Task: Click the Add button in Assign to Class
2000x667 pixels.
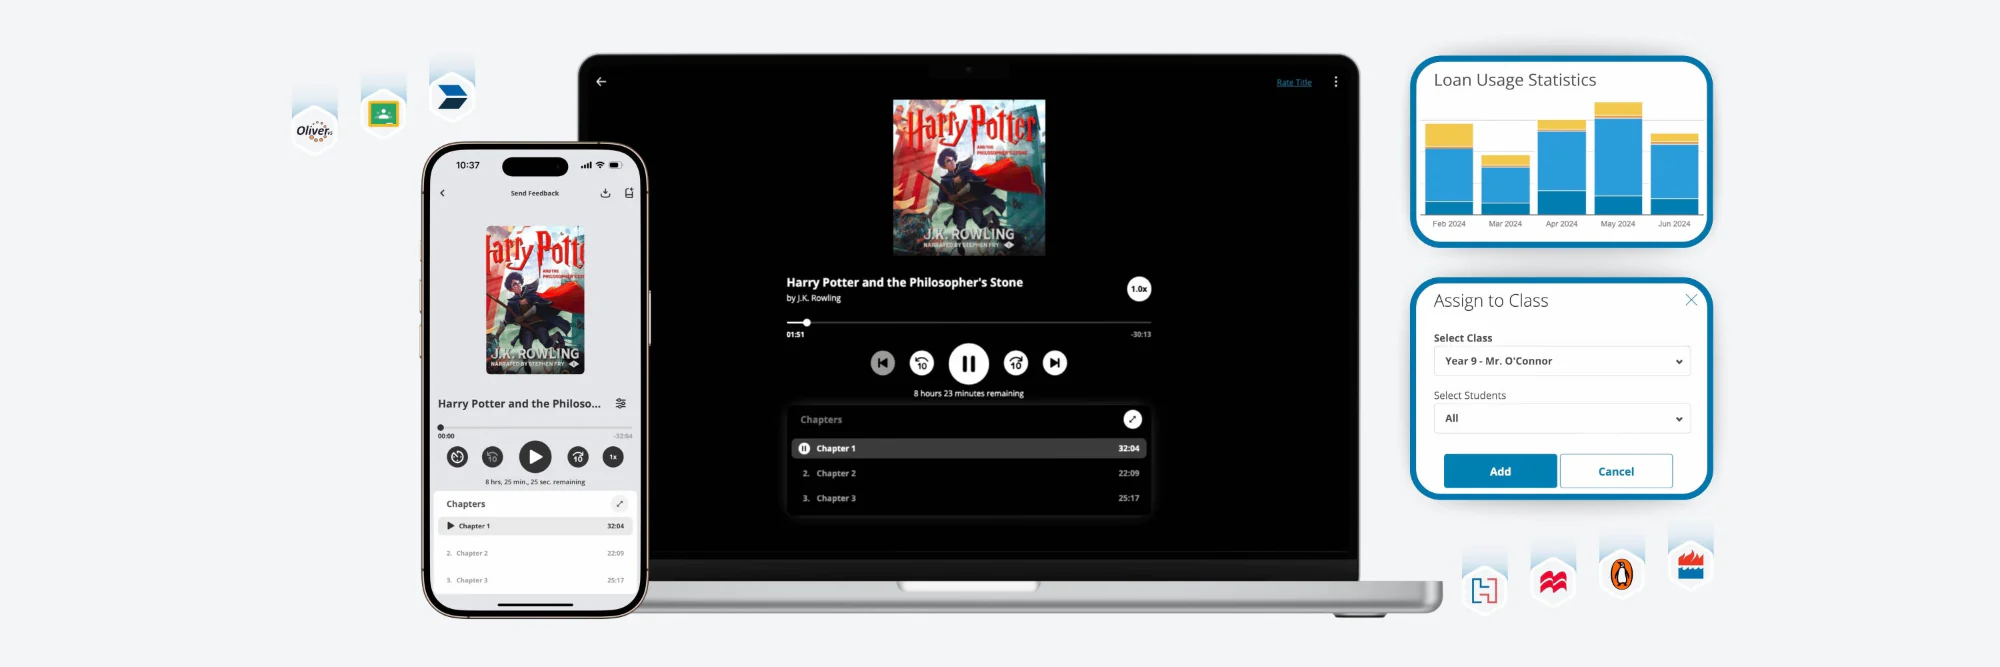Action: (x=1499, y=471)
